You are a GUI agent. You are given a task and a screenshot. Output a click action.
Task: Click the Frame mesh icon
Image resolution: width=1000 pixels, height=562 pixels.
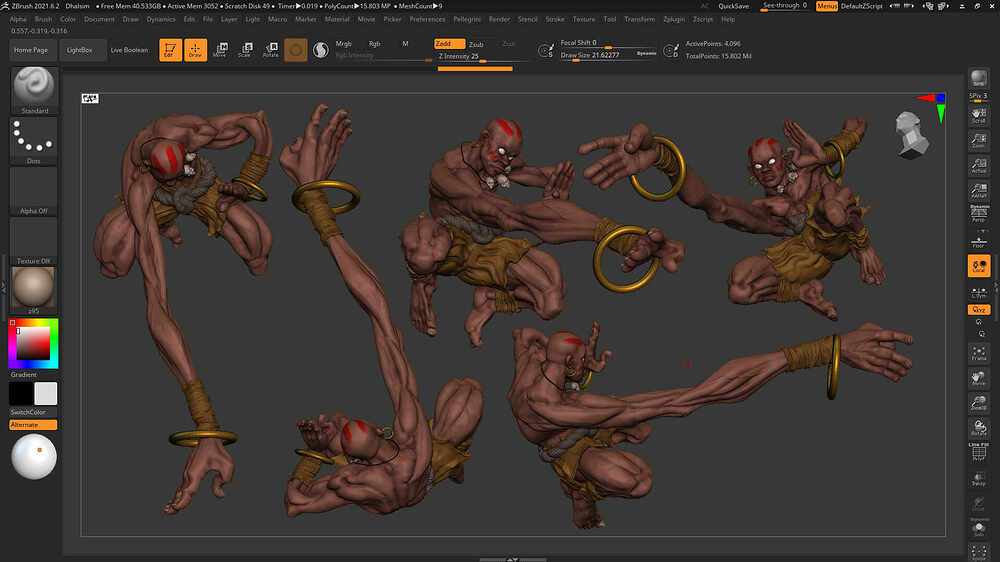(978, 353)
